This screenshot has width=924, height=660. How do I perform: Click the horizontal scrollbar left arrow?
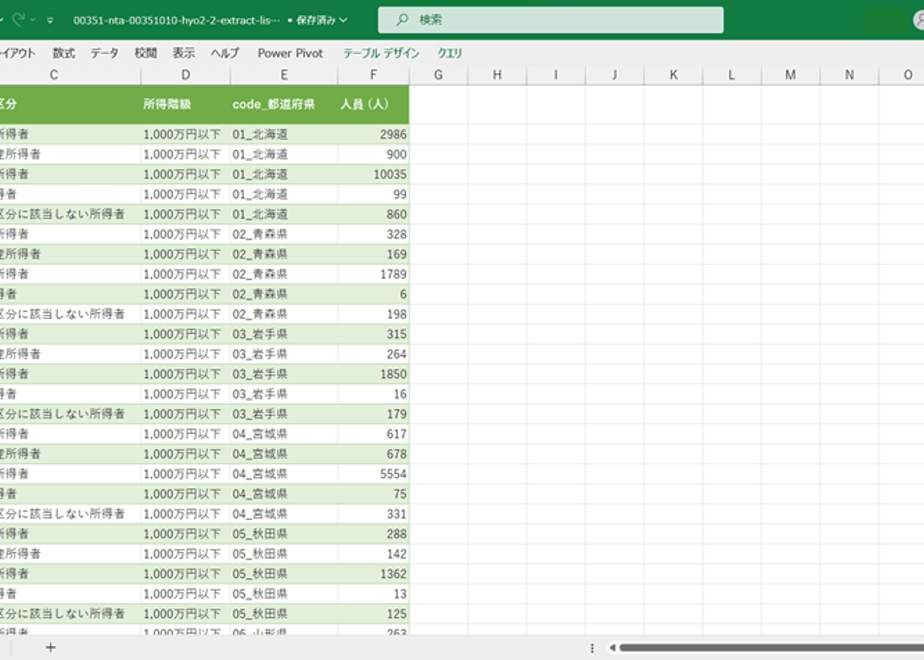[612, 648]
